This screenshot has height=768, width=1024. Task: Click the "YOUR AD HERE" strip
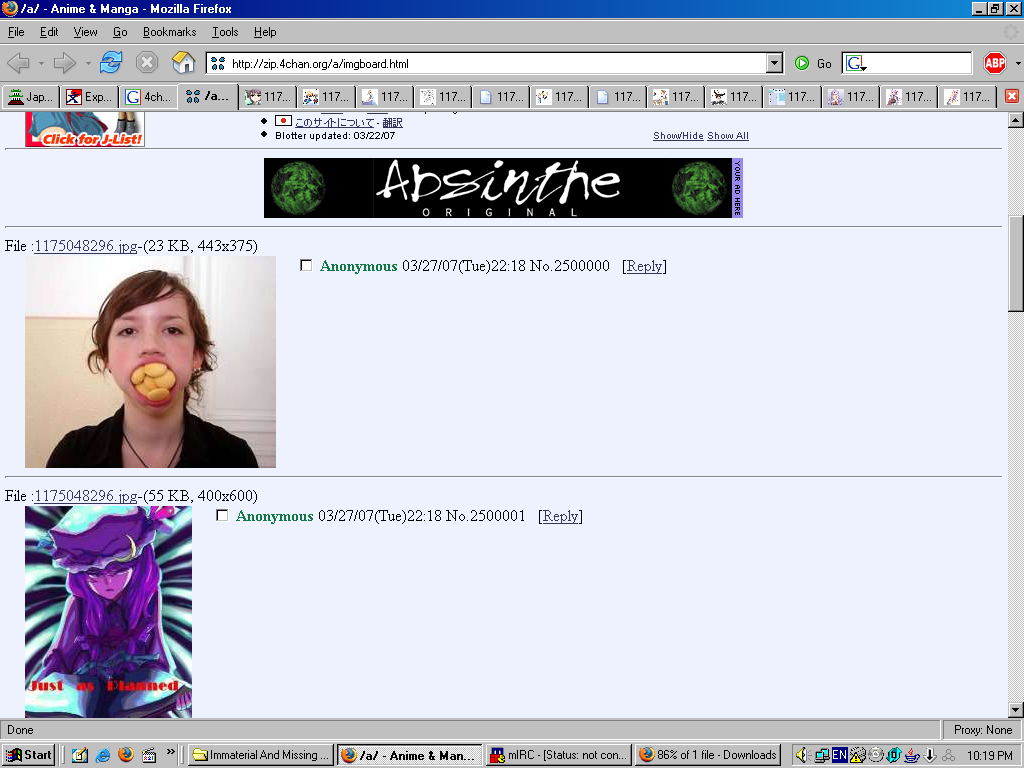738,188
